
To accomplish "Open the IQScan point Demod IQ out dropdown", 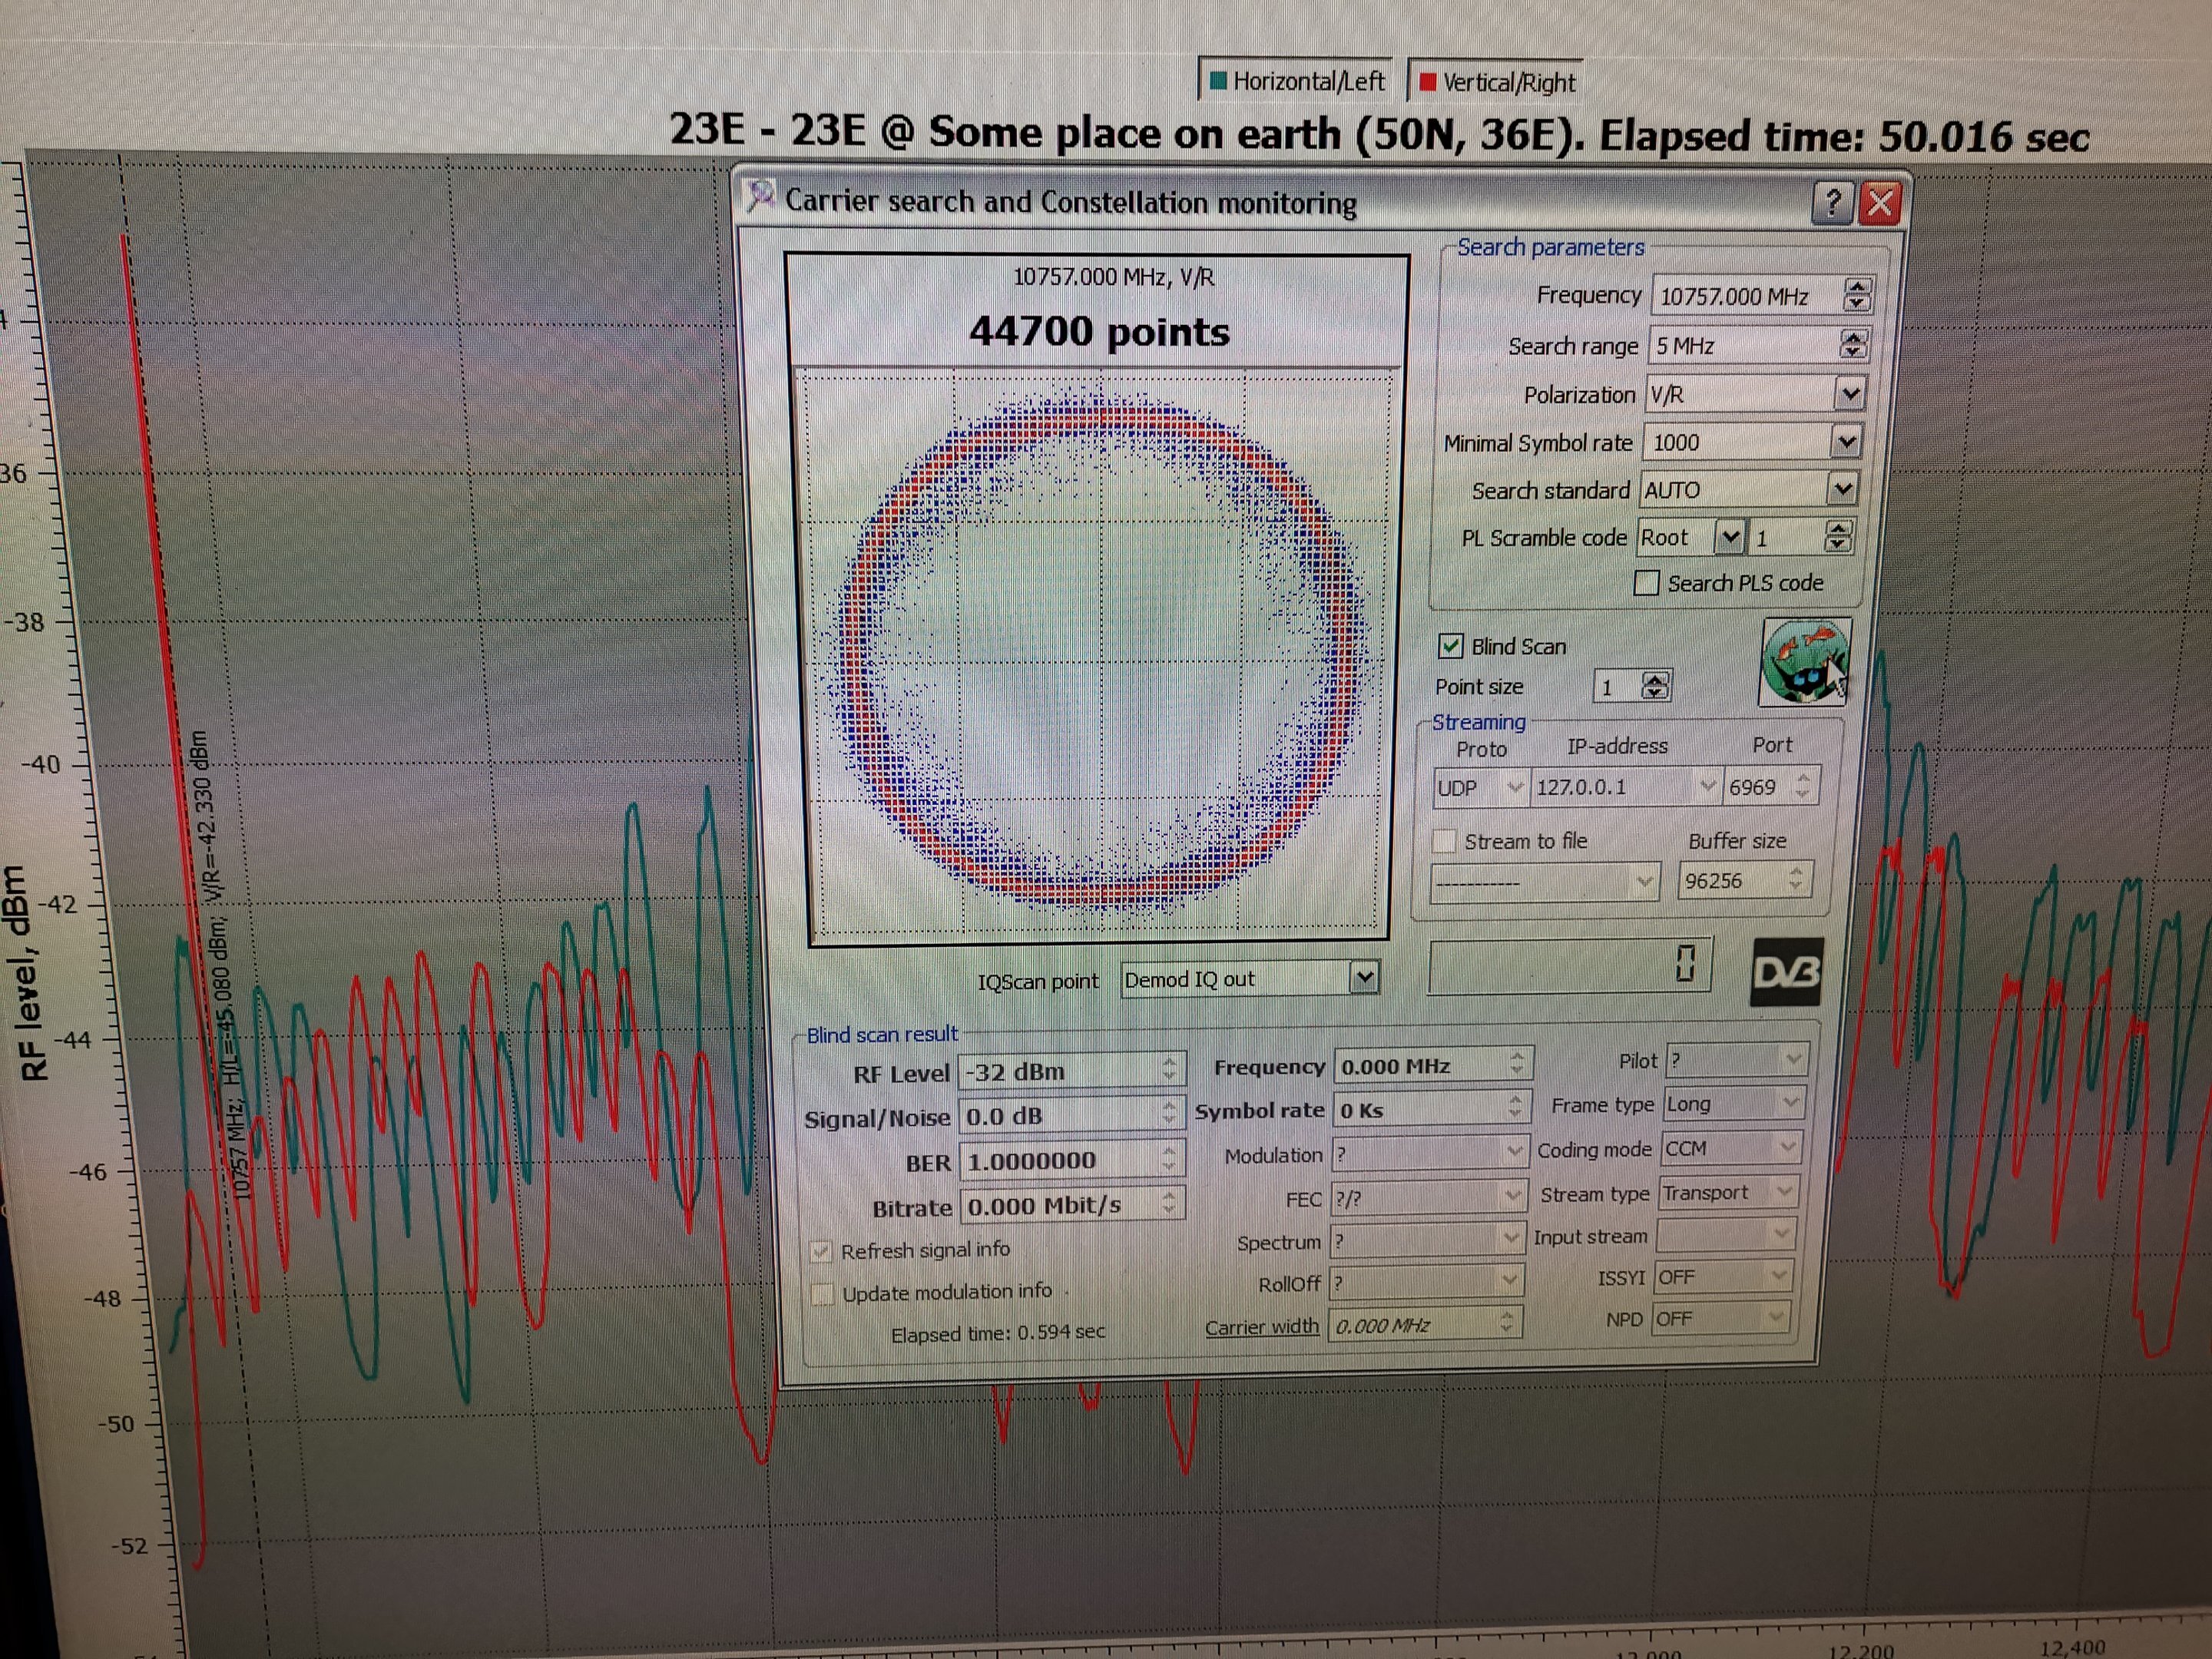I will pyautogui.click(x=1363, y=977).
